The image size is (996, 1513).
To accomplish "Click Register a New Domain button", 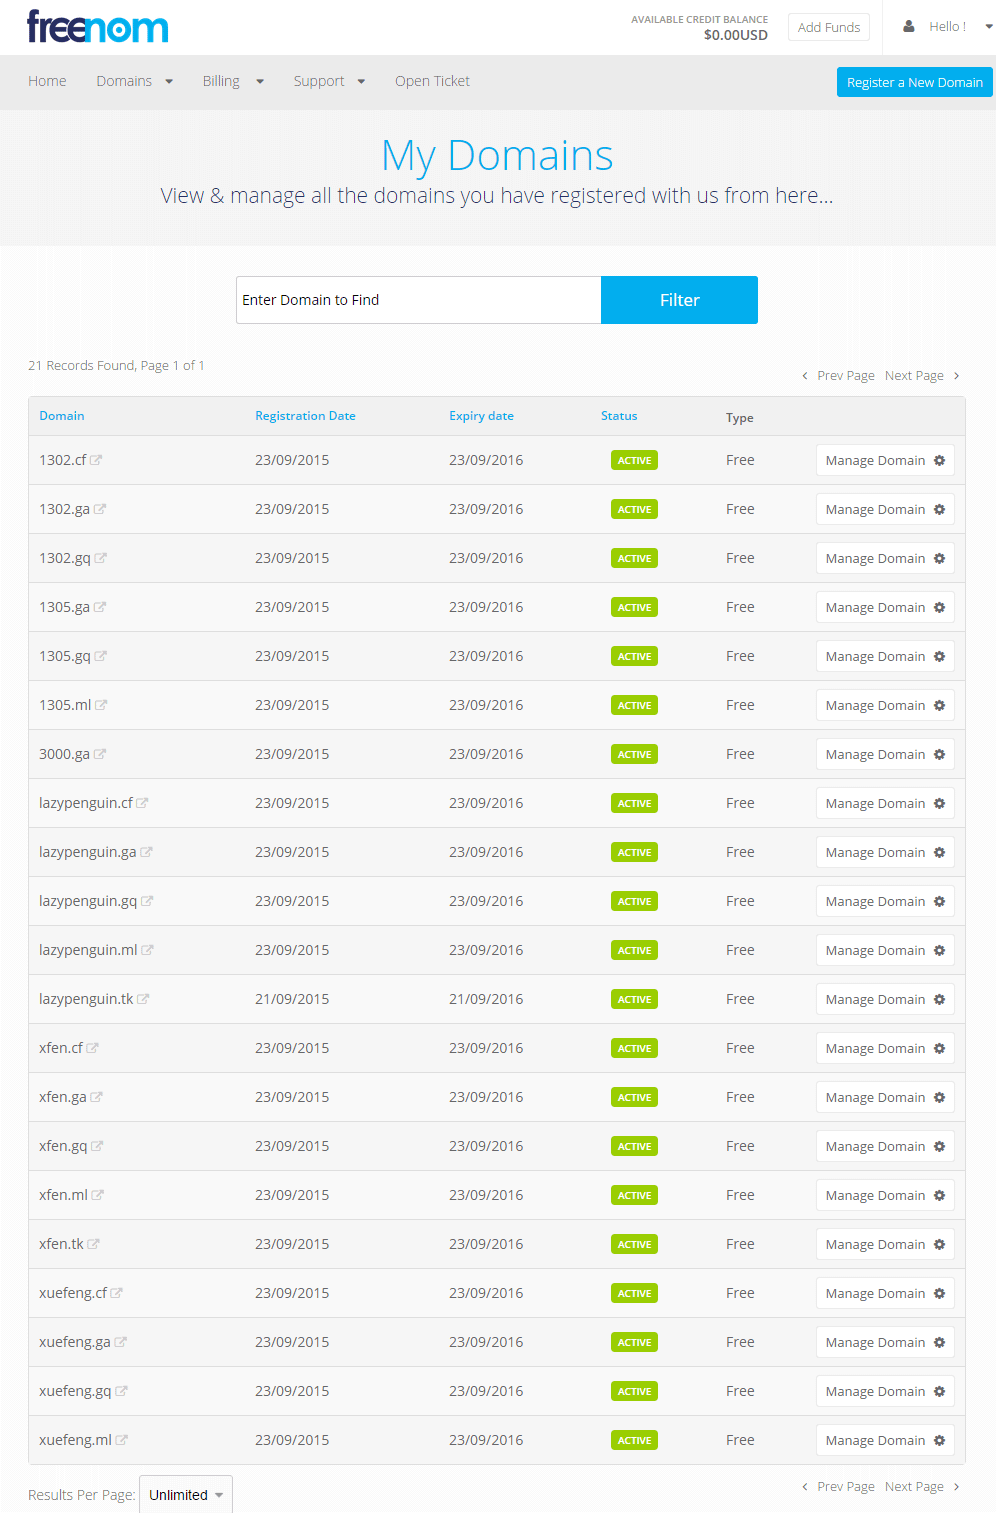I will (914, 82).
